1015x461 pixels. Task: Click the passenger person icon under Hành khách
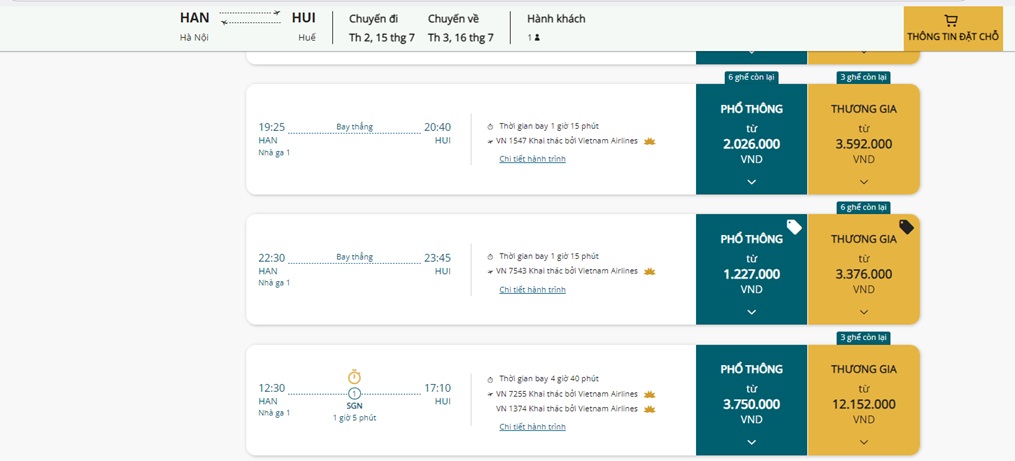(537, 38)
